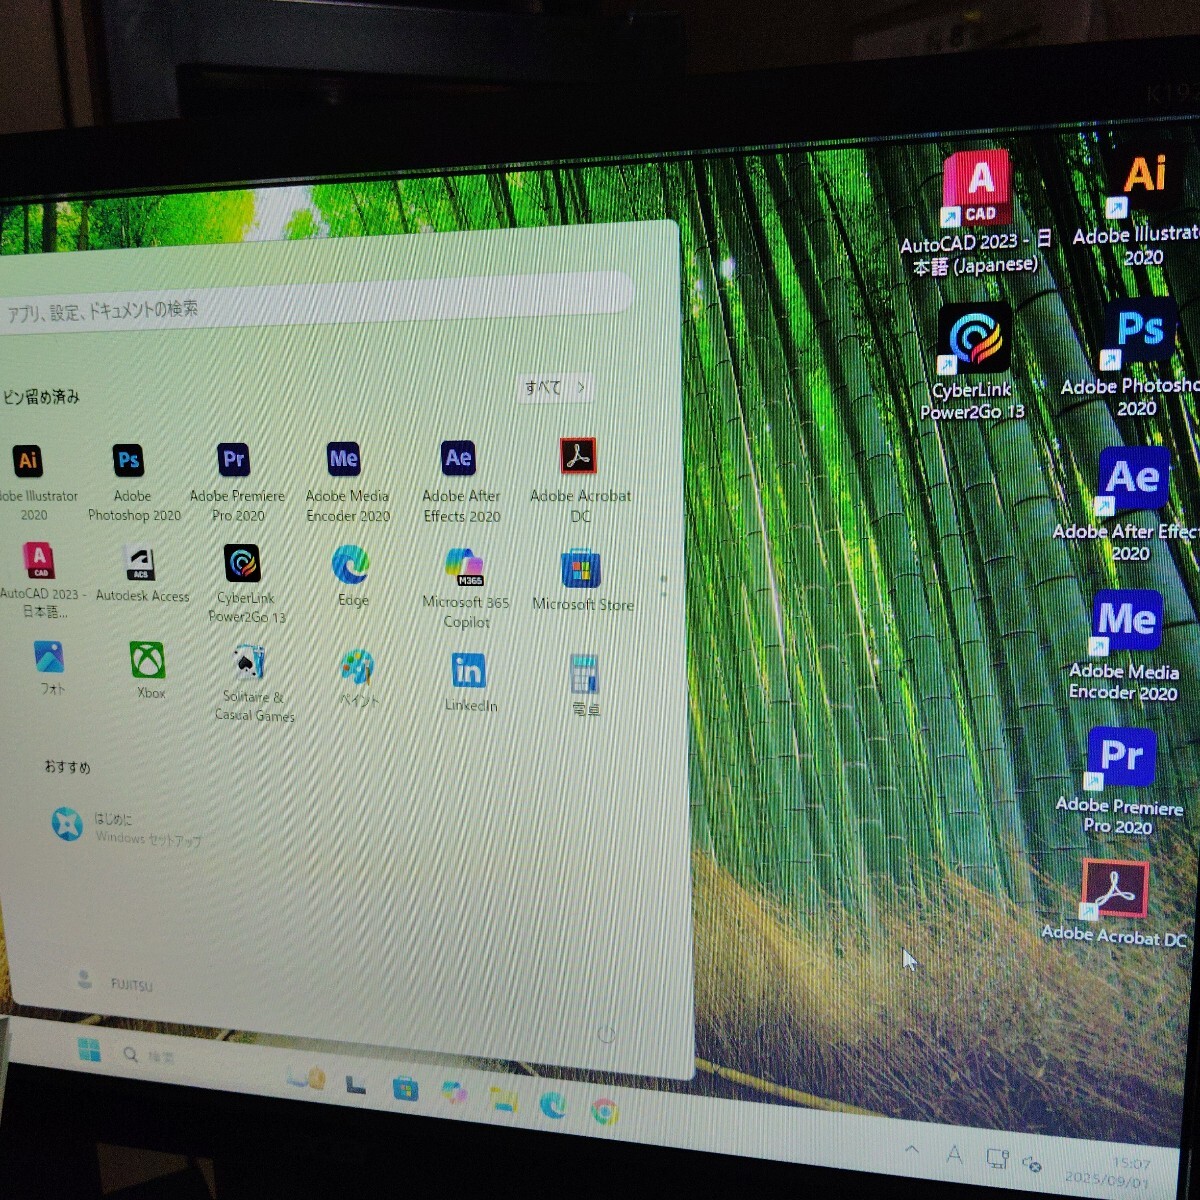Open Google Chrome from the taskbar
This screenshot has width=1200, height=1200.
[604, 1111]
